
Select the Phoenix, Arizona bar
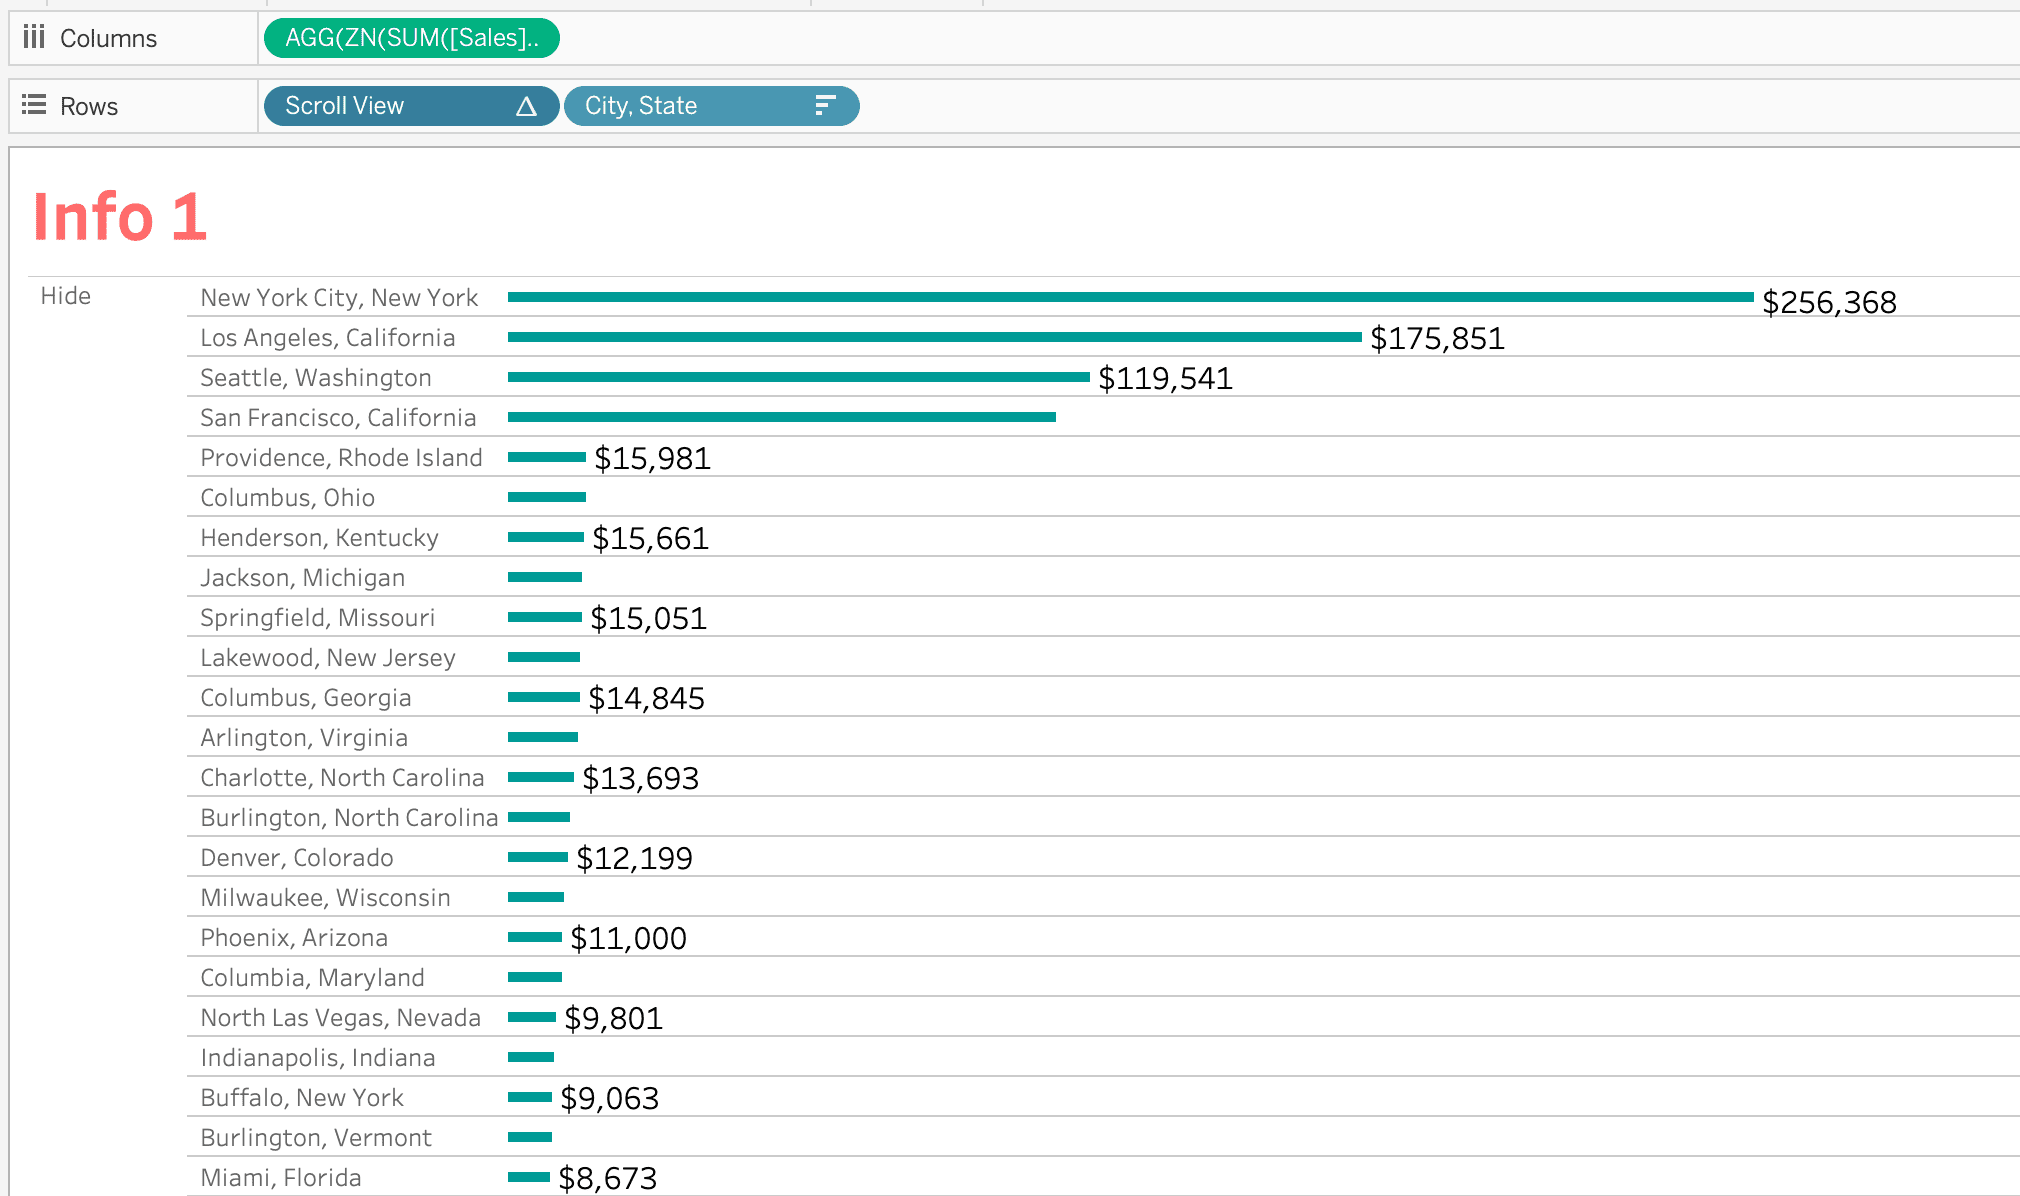533,937
